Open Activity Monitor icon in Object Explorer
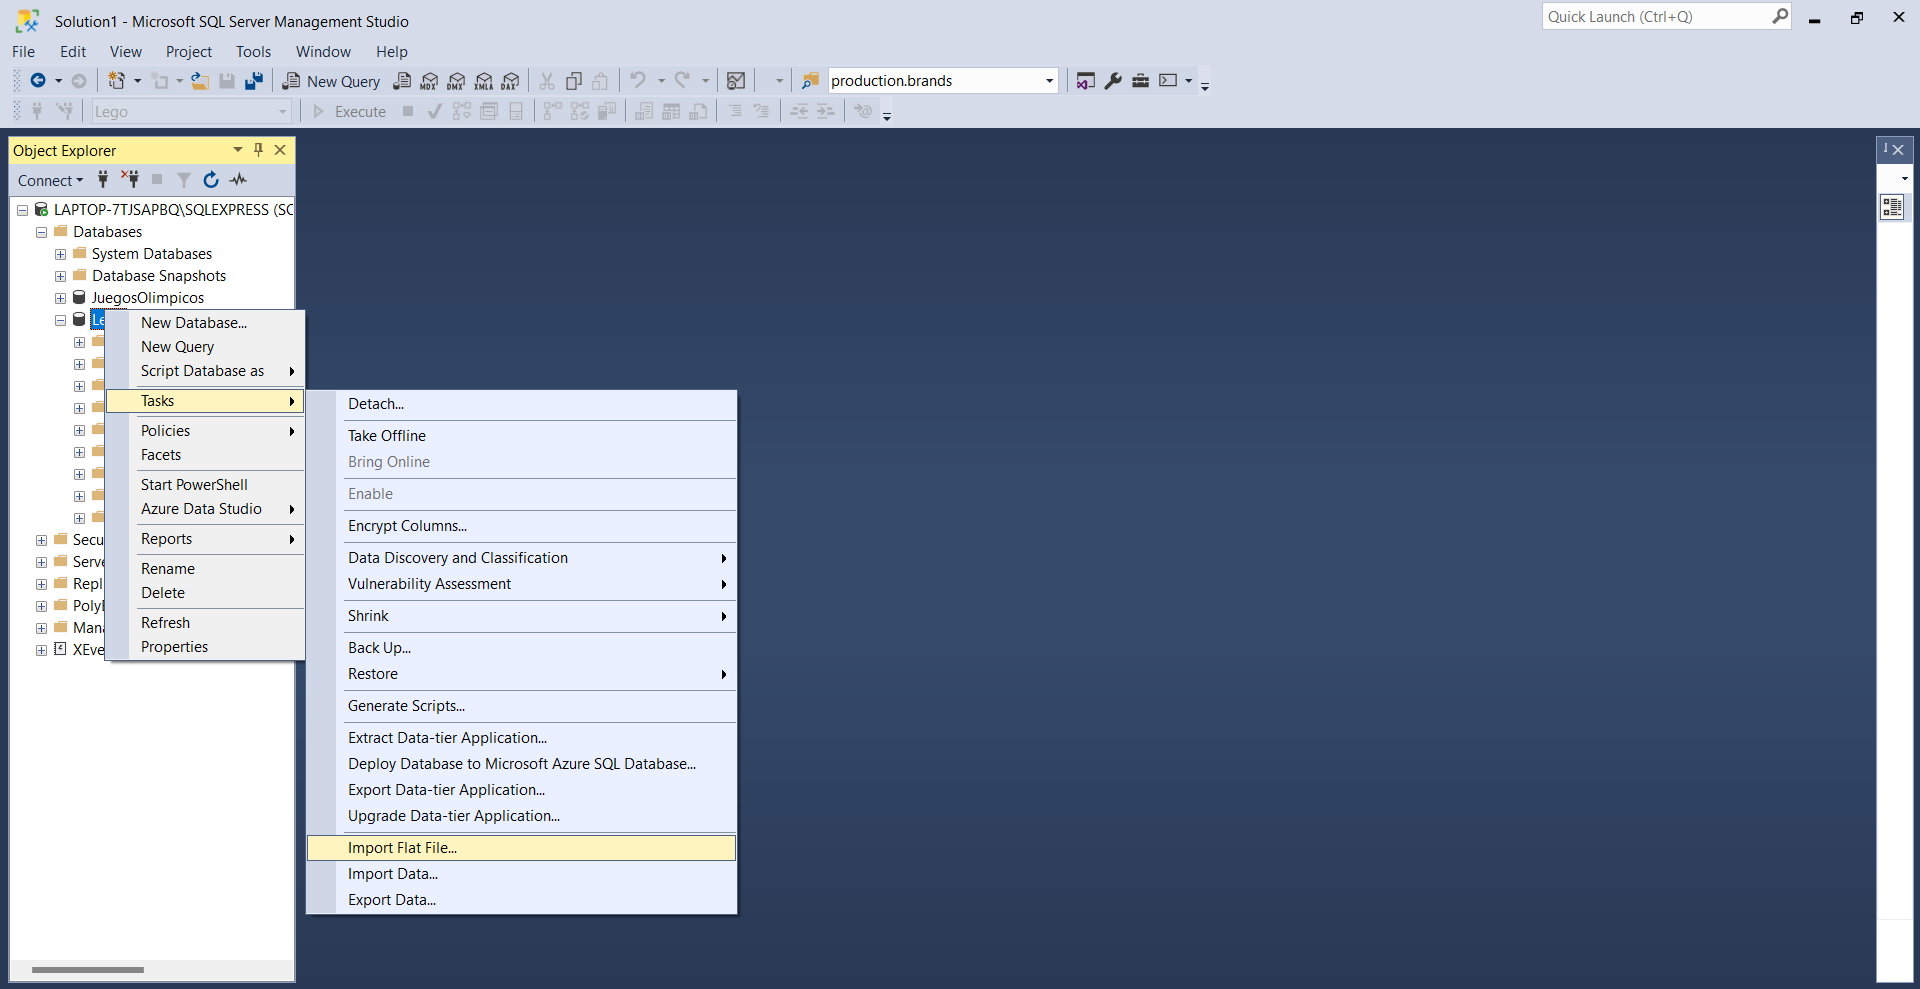 coord(238,180)
